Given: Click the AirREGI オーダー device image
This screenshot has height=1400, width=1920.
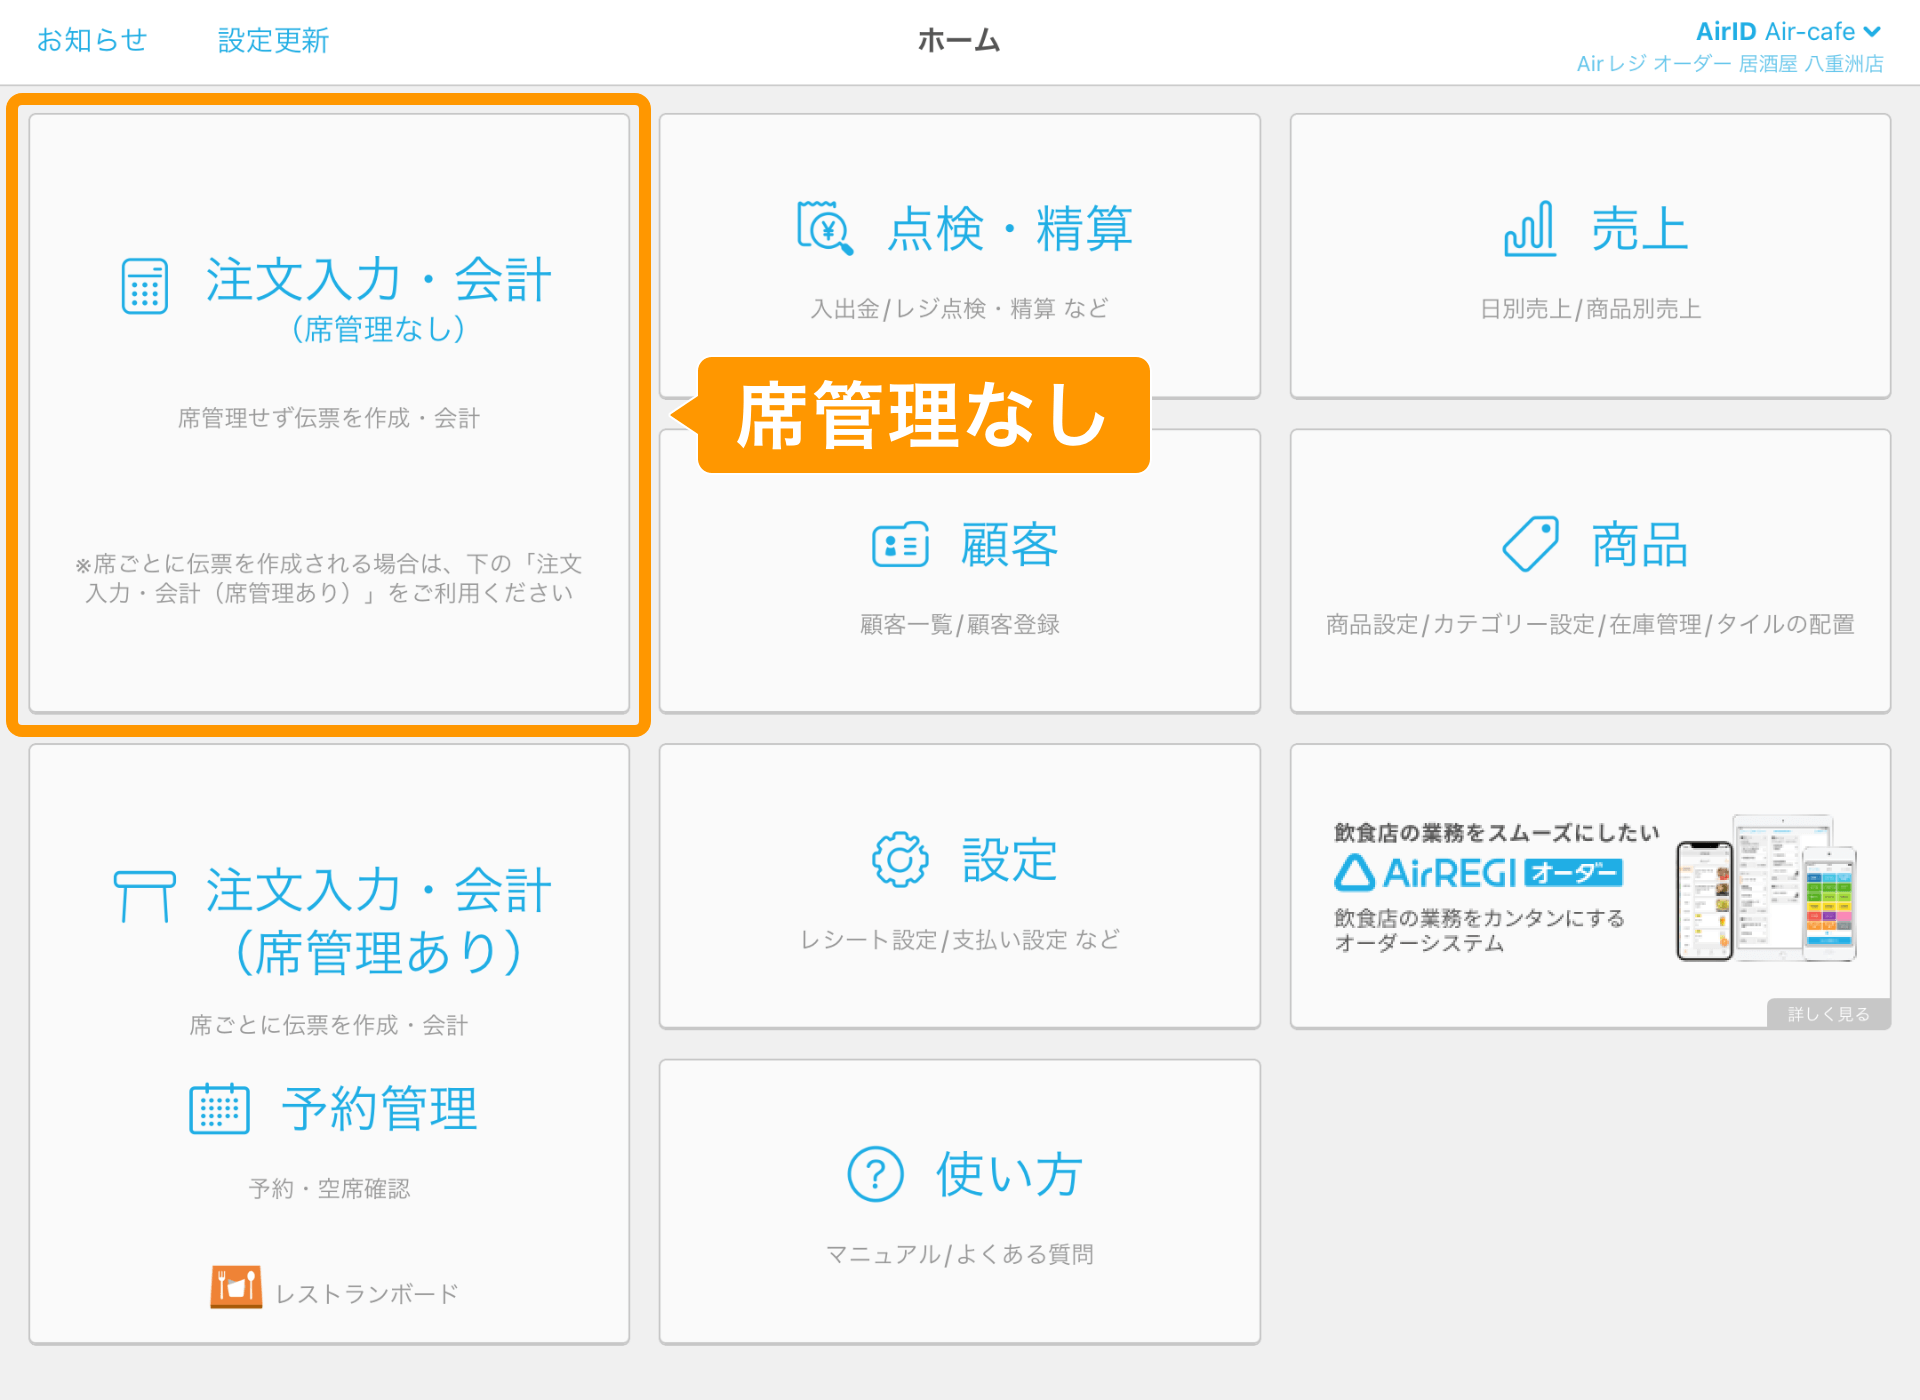Looking at the screenshot, I should [x=1766, y=888].
